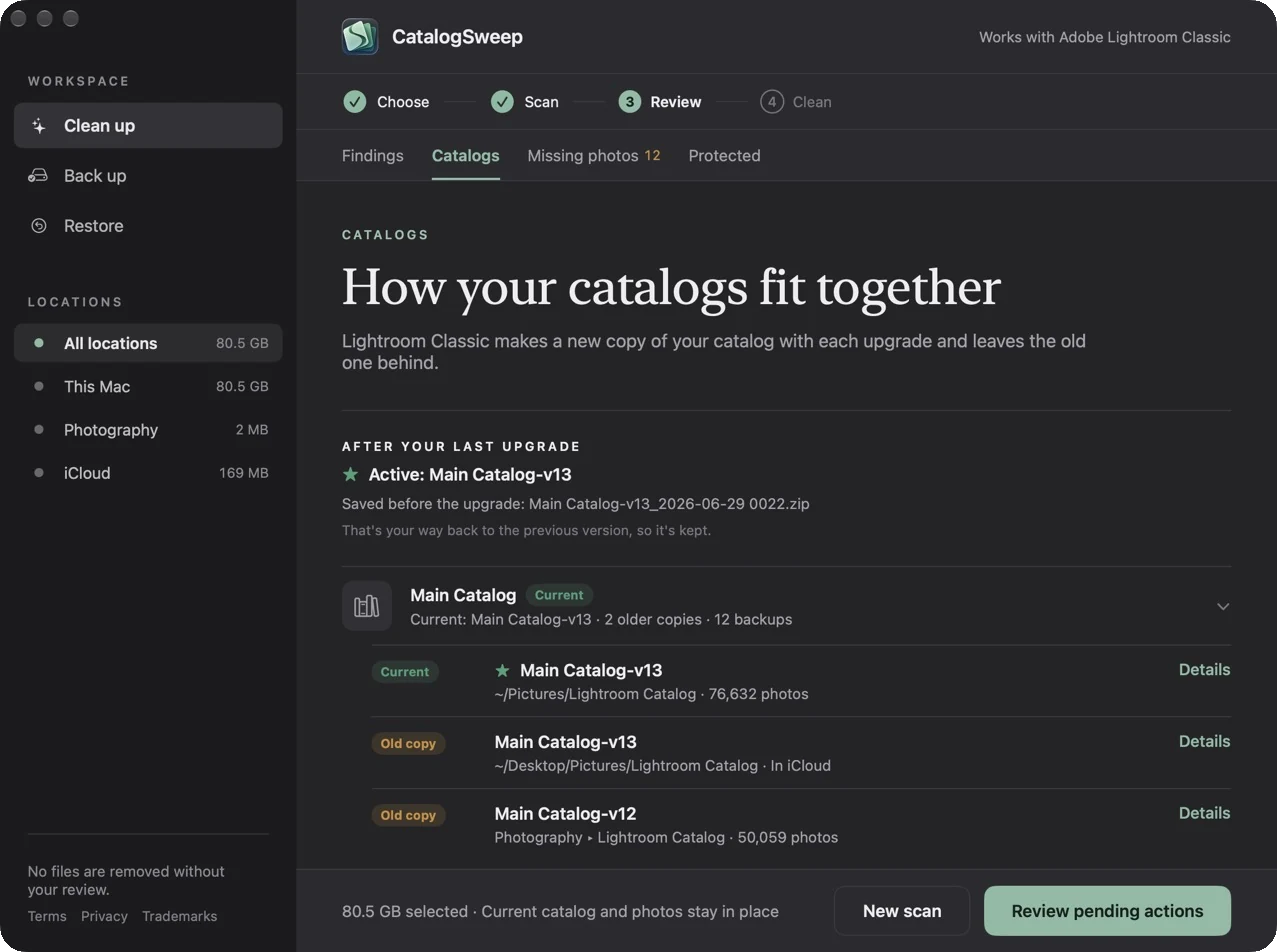The width and height of the screenshot is (1277, 952).
Task: Select the iCloud location
Action: [148, 473]
